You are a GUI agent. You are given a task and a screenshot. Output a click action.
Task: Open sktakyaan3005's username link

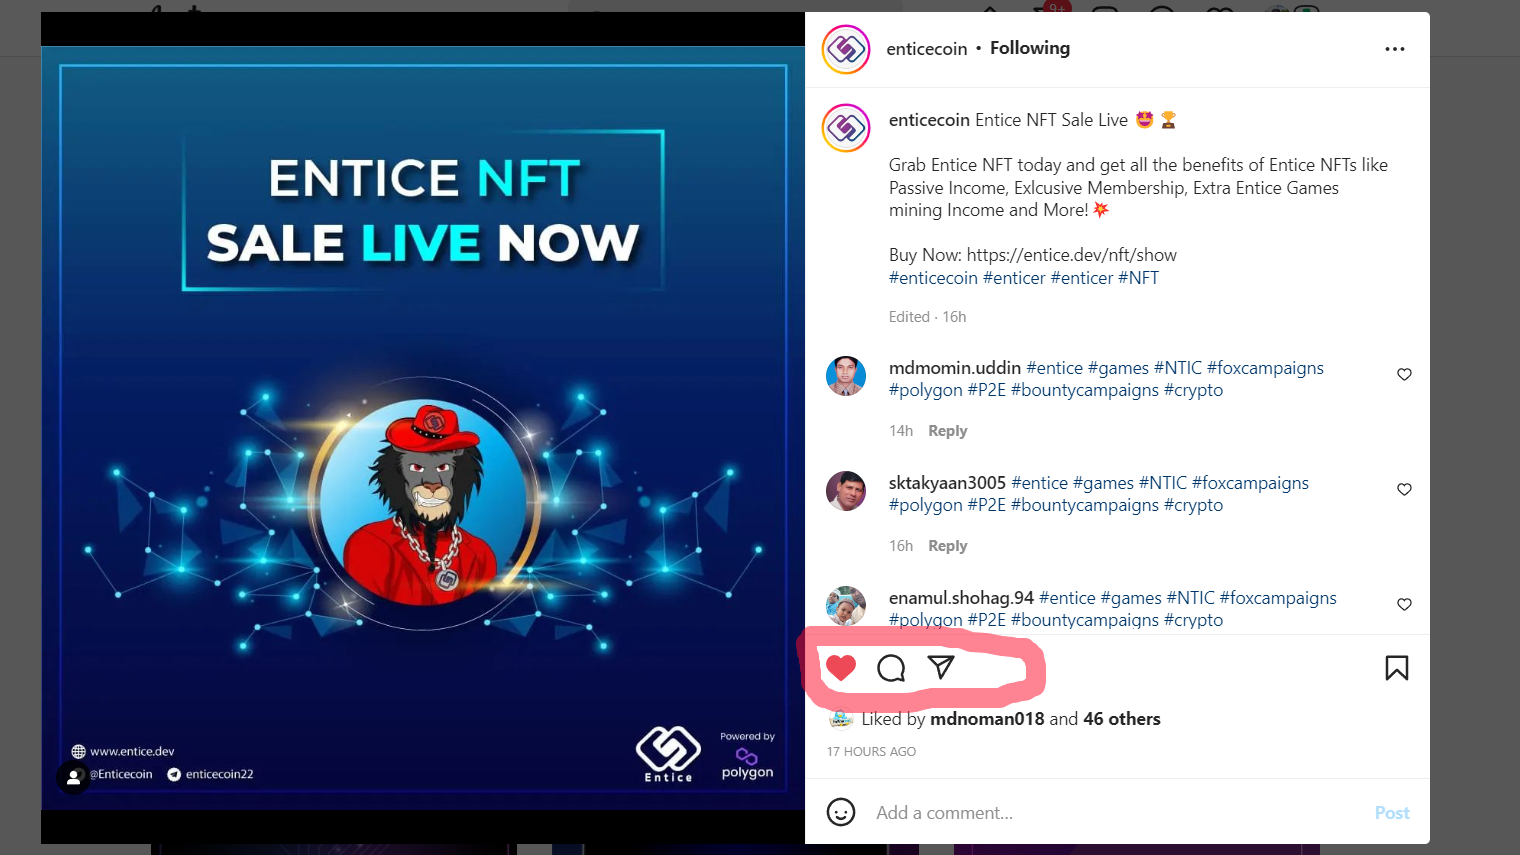point(947,483)
